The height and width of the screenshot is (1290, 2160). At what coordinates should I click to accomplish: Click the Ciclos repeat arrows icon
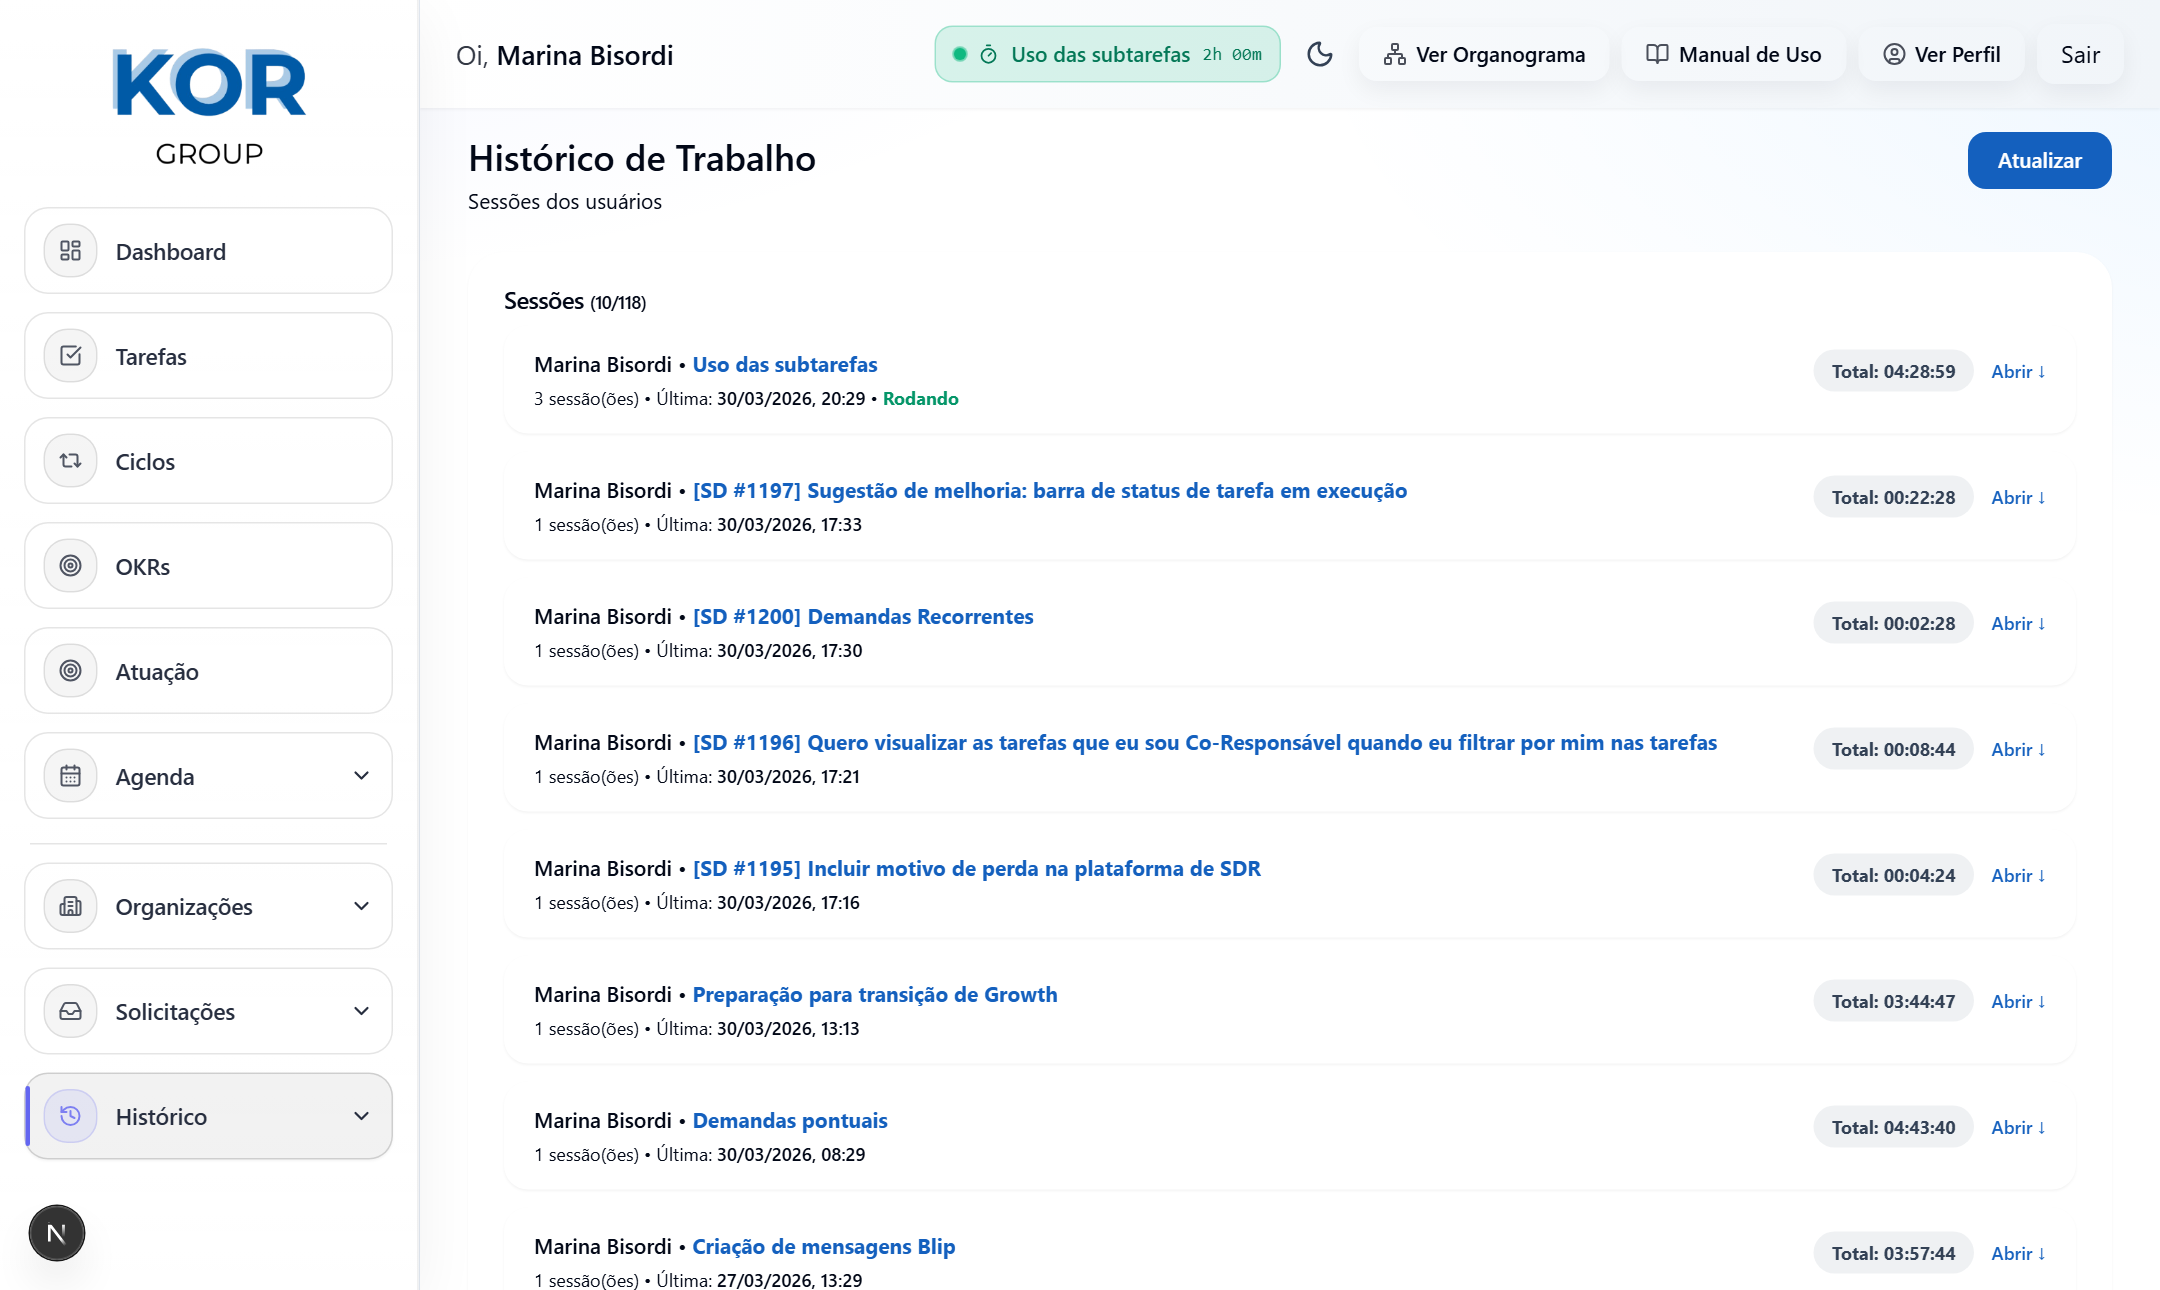(70, 461)
